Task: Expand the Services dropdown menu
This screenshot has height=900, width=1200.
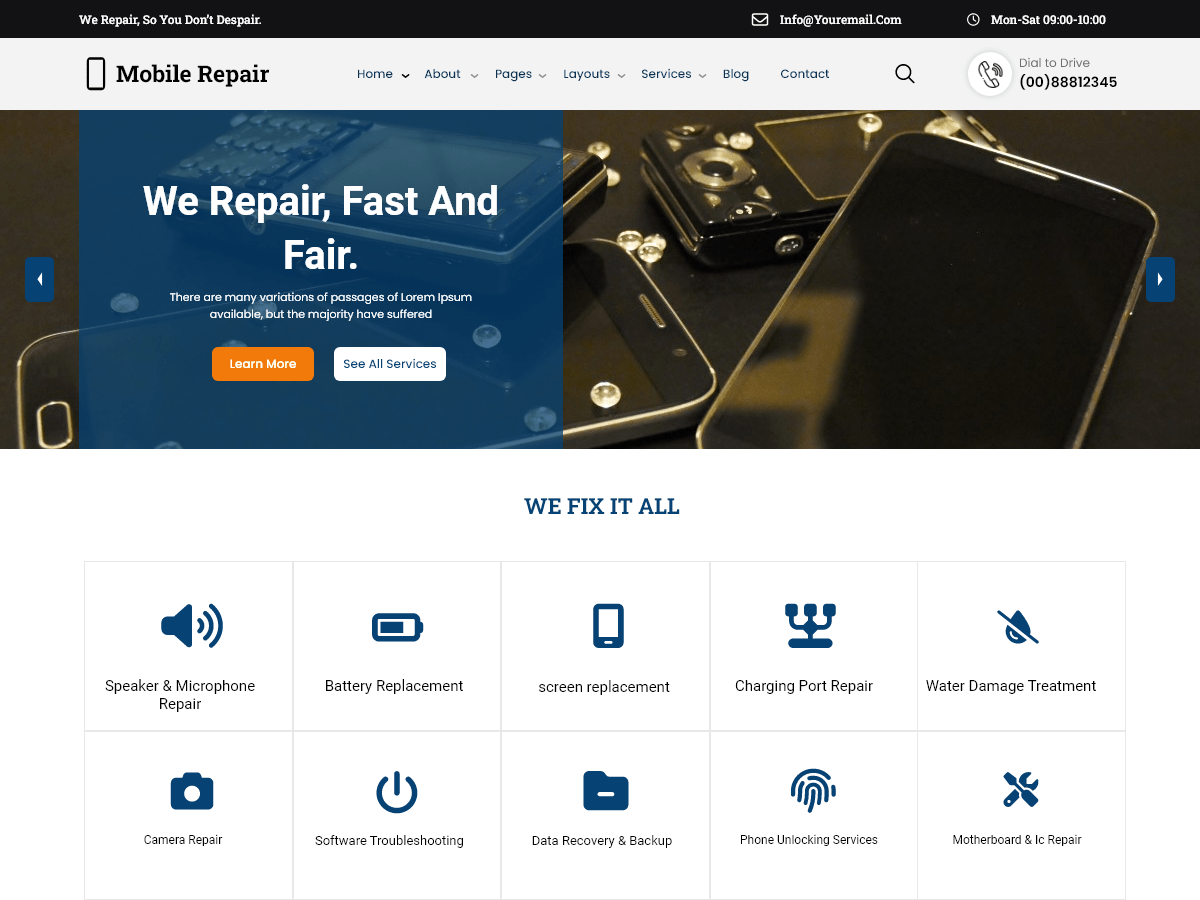Action: 666,74
